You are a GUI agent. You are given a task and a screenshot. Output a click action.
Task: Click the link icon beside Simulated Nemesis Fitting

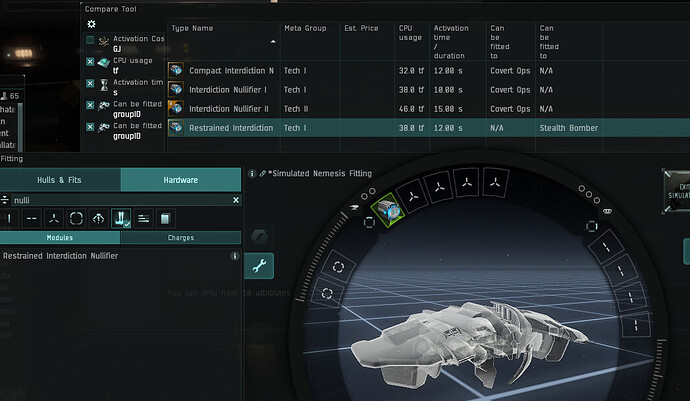[x=263, y=173]
